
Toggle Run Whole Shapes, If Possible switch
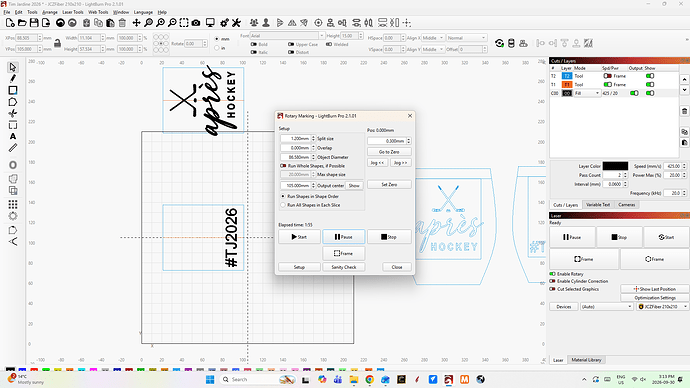coord(283,166)
